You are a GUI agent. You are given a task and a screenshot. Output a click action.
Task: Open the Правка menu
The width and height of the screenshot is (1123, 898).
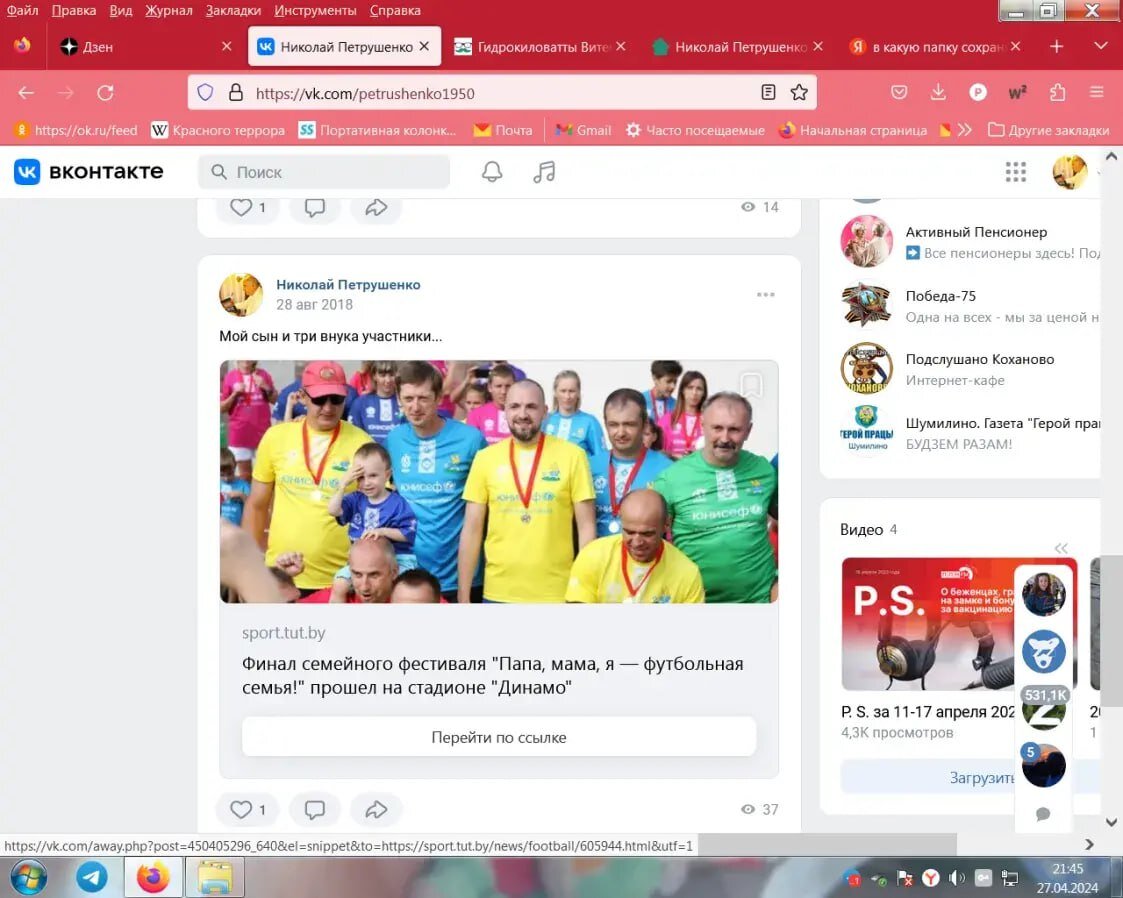pyautogui.click(x=74, y=11)
